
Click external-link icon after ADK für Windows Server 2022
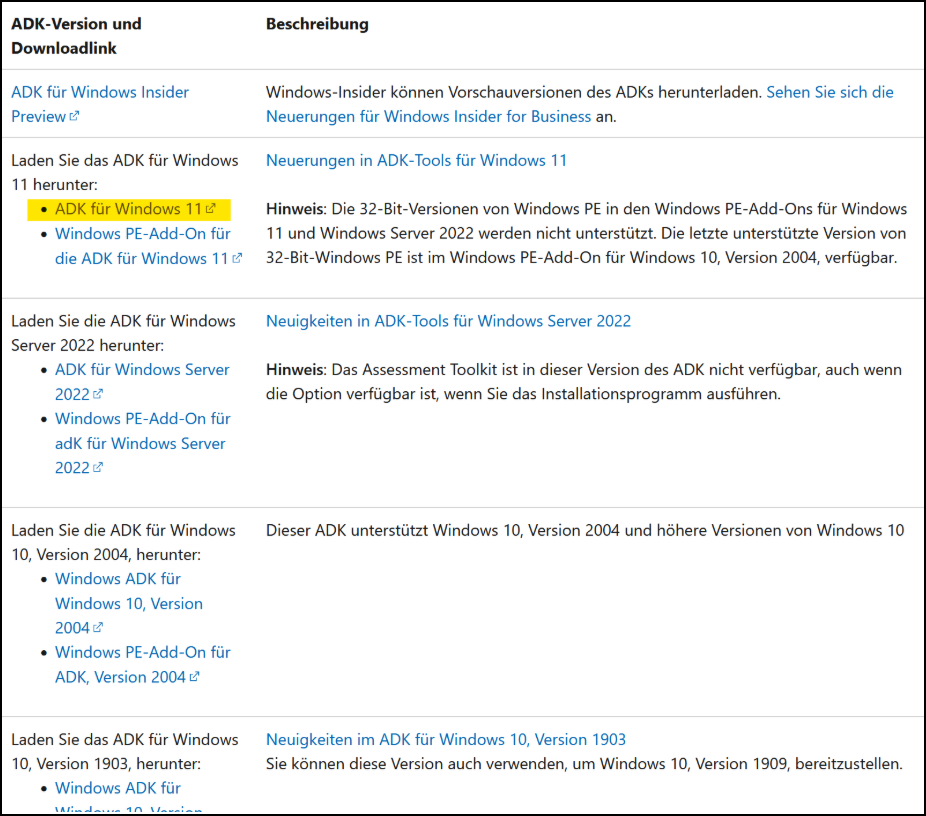coord(98,395)
